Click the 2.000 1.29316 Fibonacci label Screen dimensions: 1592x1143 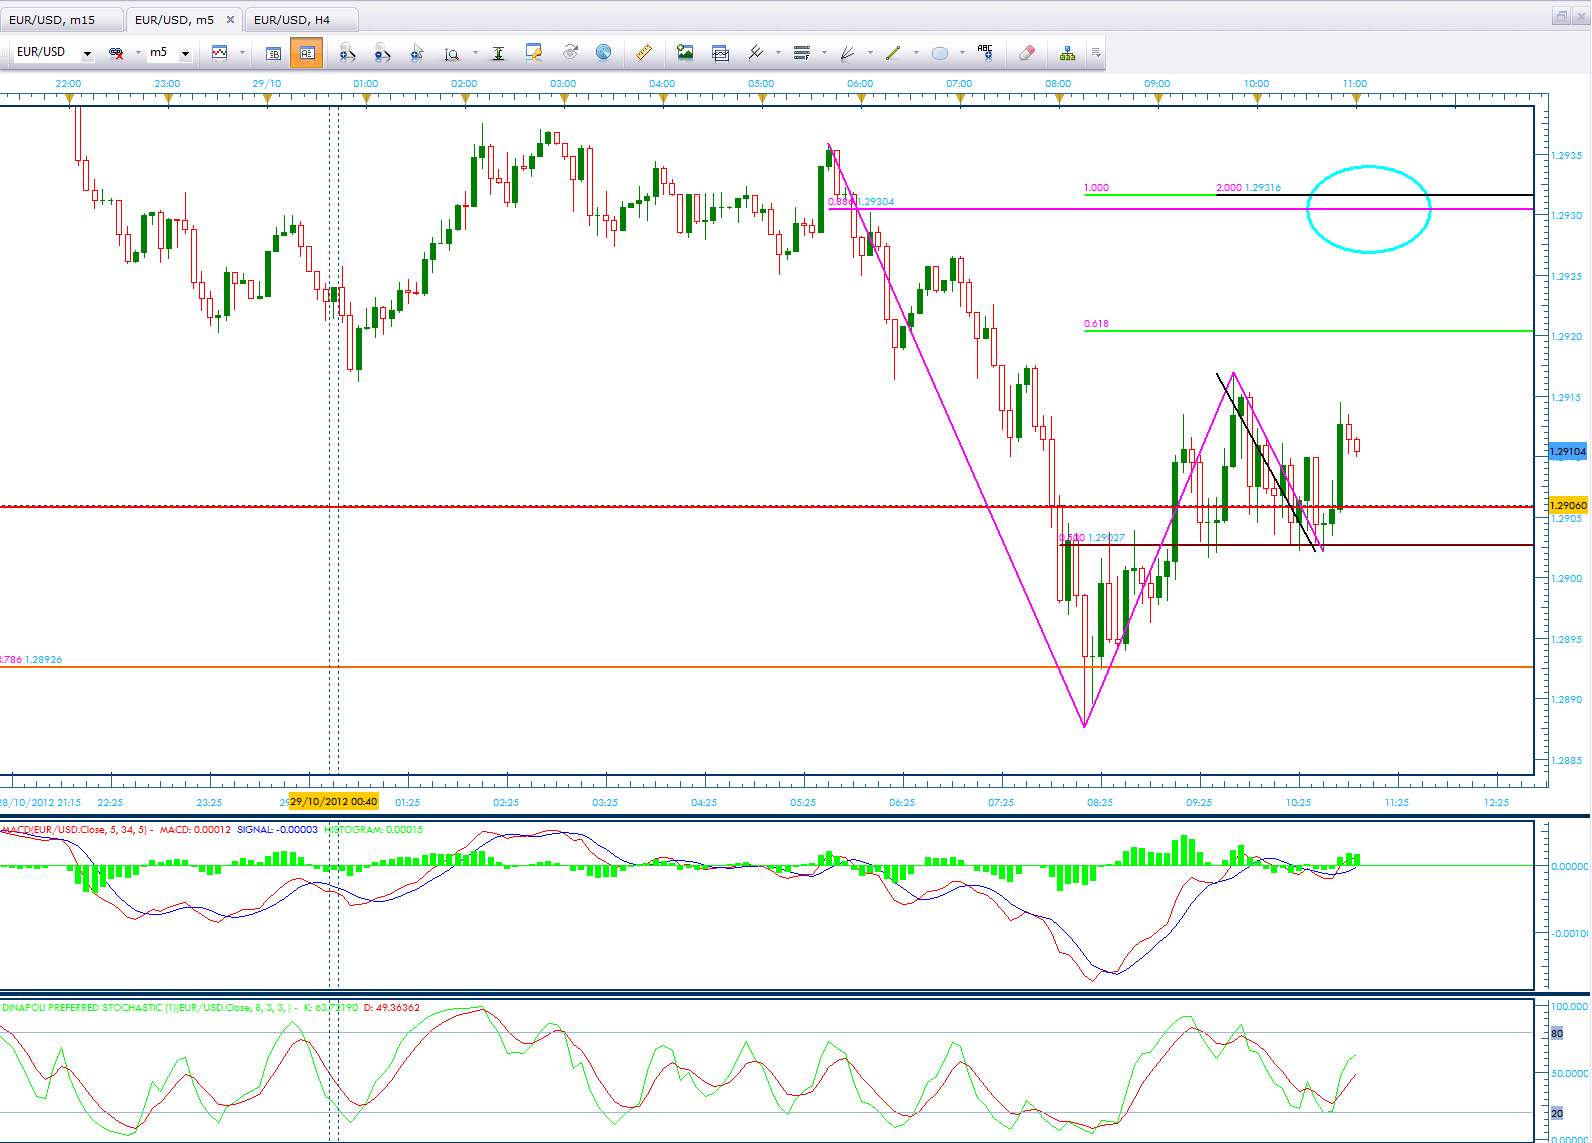(x=1248, y=188)
